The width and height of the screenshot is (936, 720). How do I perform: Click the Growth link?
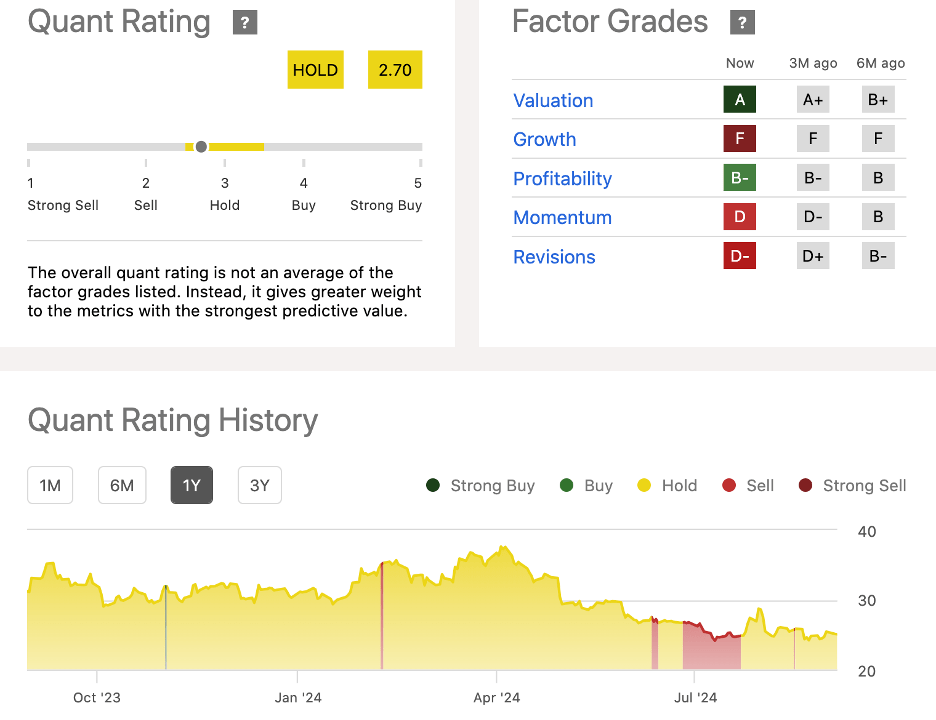click(544, 139)
